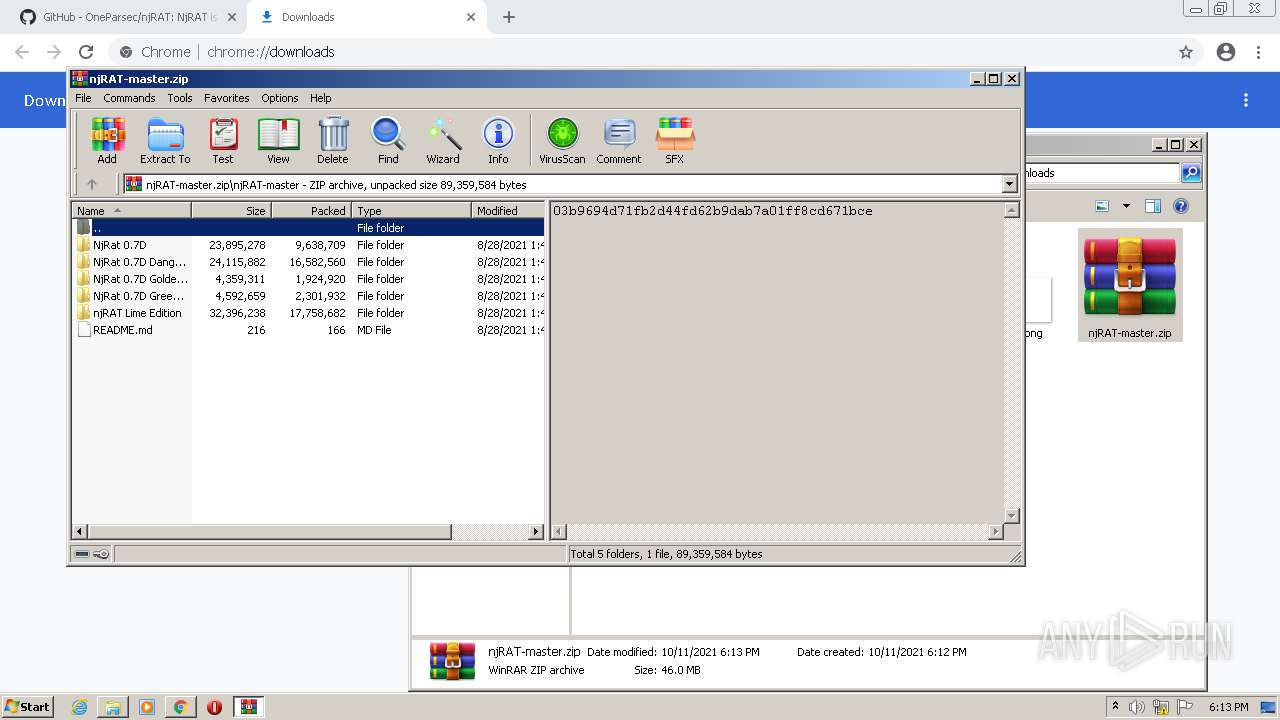This screenshot has height=720, width=1280.
Task: Open the Tools menu
Action: [180, 98]
